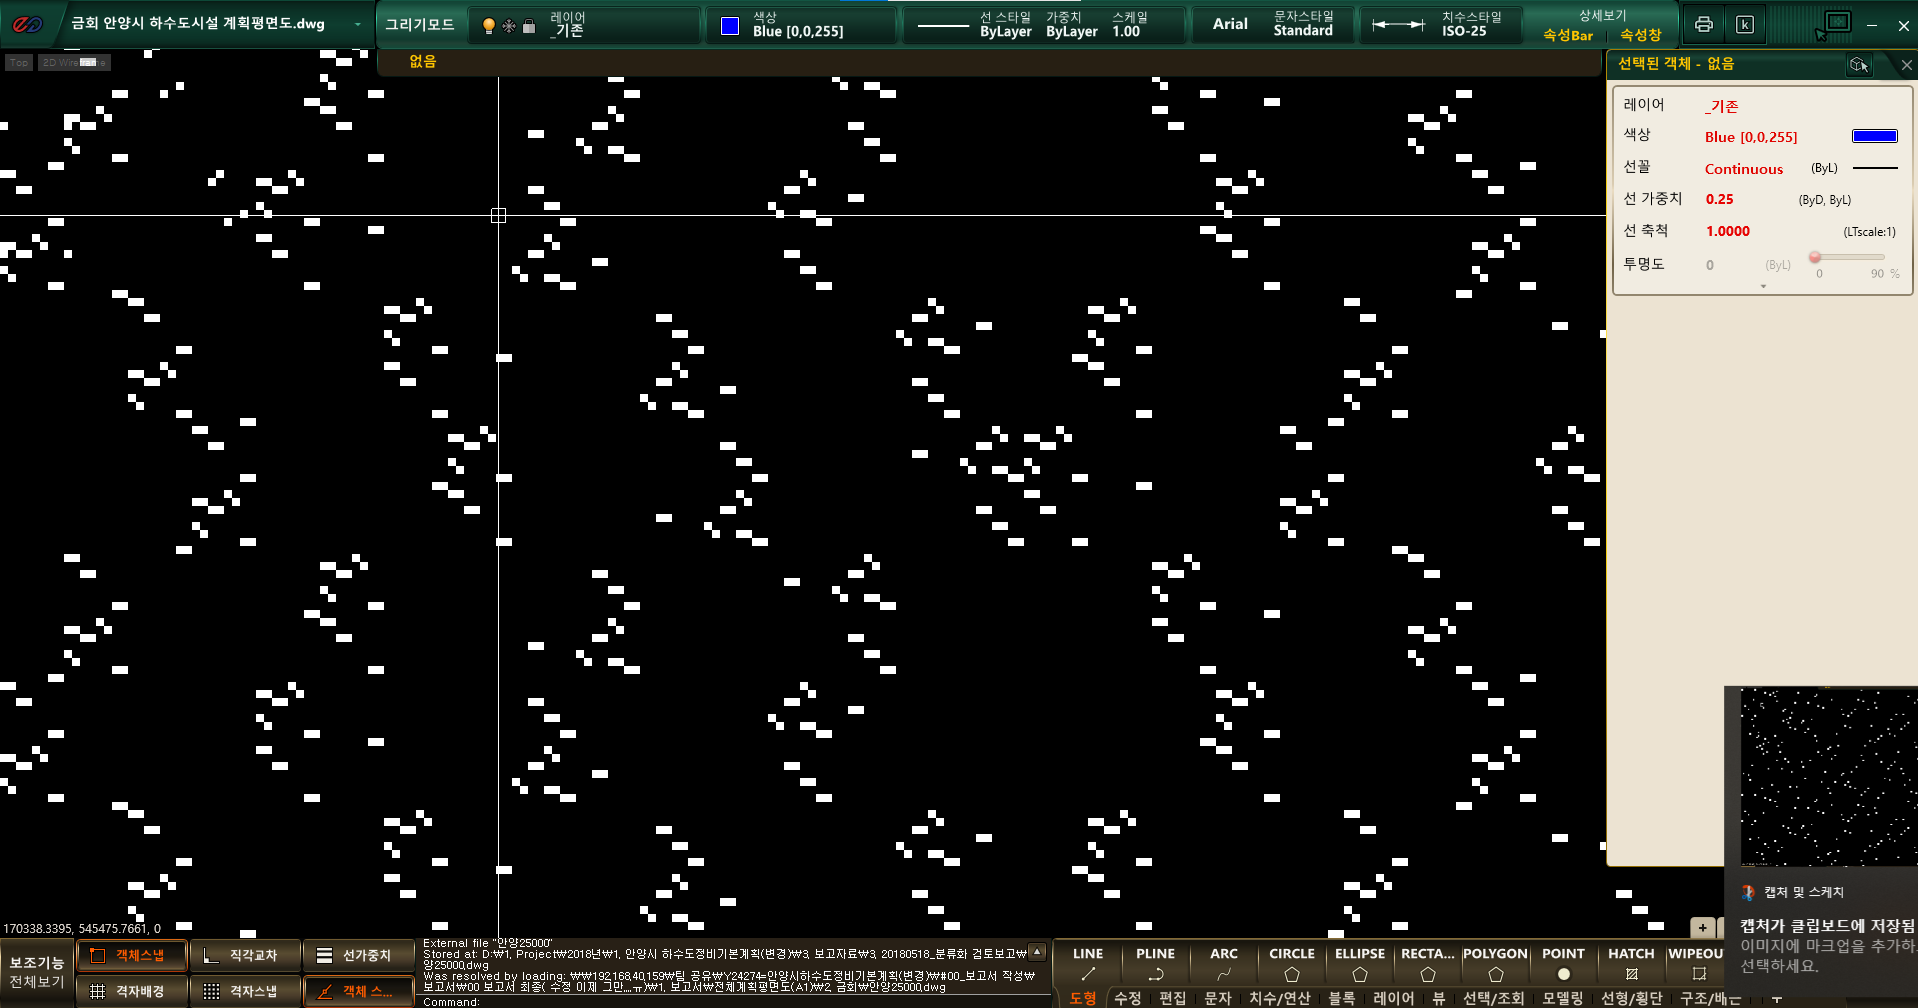This screenshot has height=1008, width=1918.
Task: Click the app logo icon in title bar
Action: [27, 24]
